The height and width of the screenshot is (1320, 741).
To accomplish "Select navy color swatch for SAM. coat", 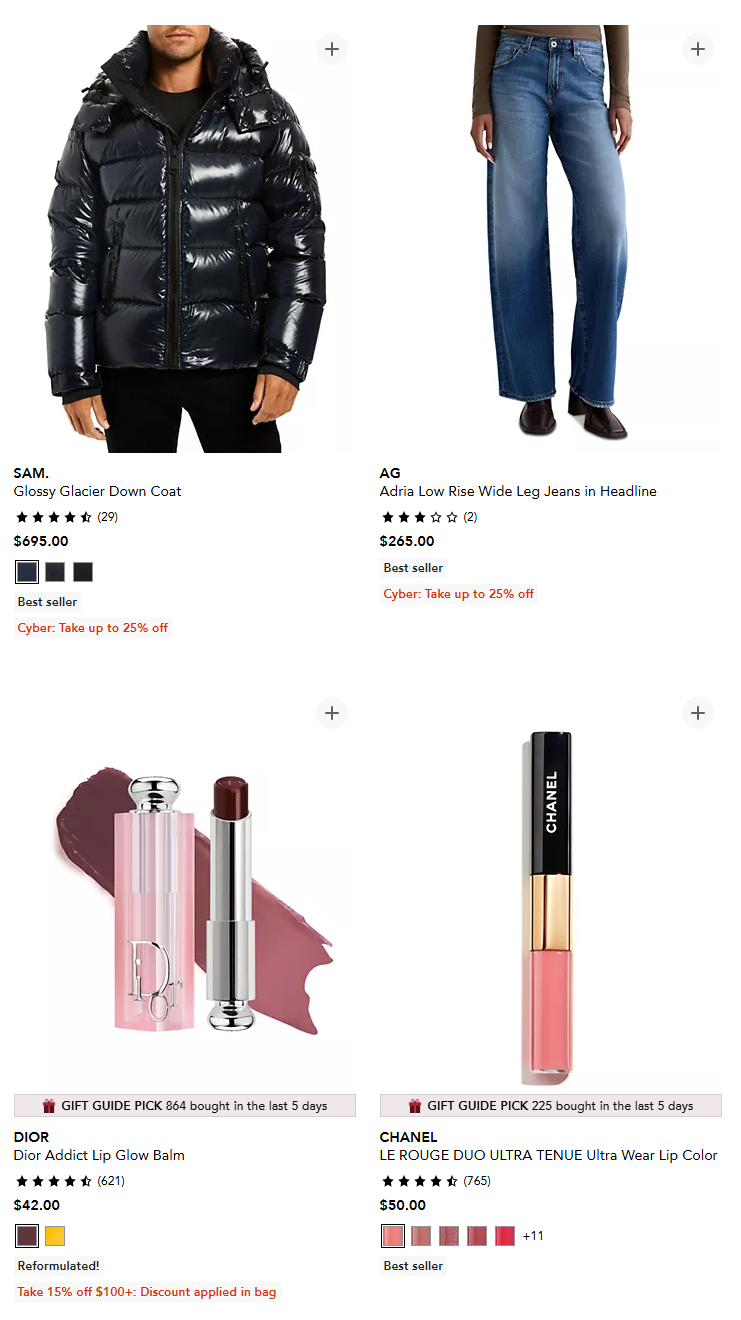I will pyautogui.click(x=27, y=572).
